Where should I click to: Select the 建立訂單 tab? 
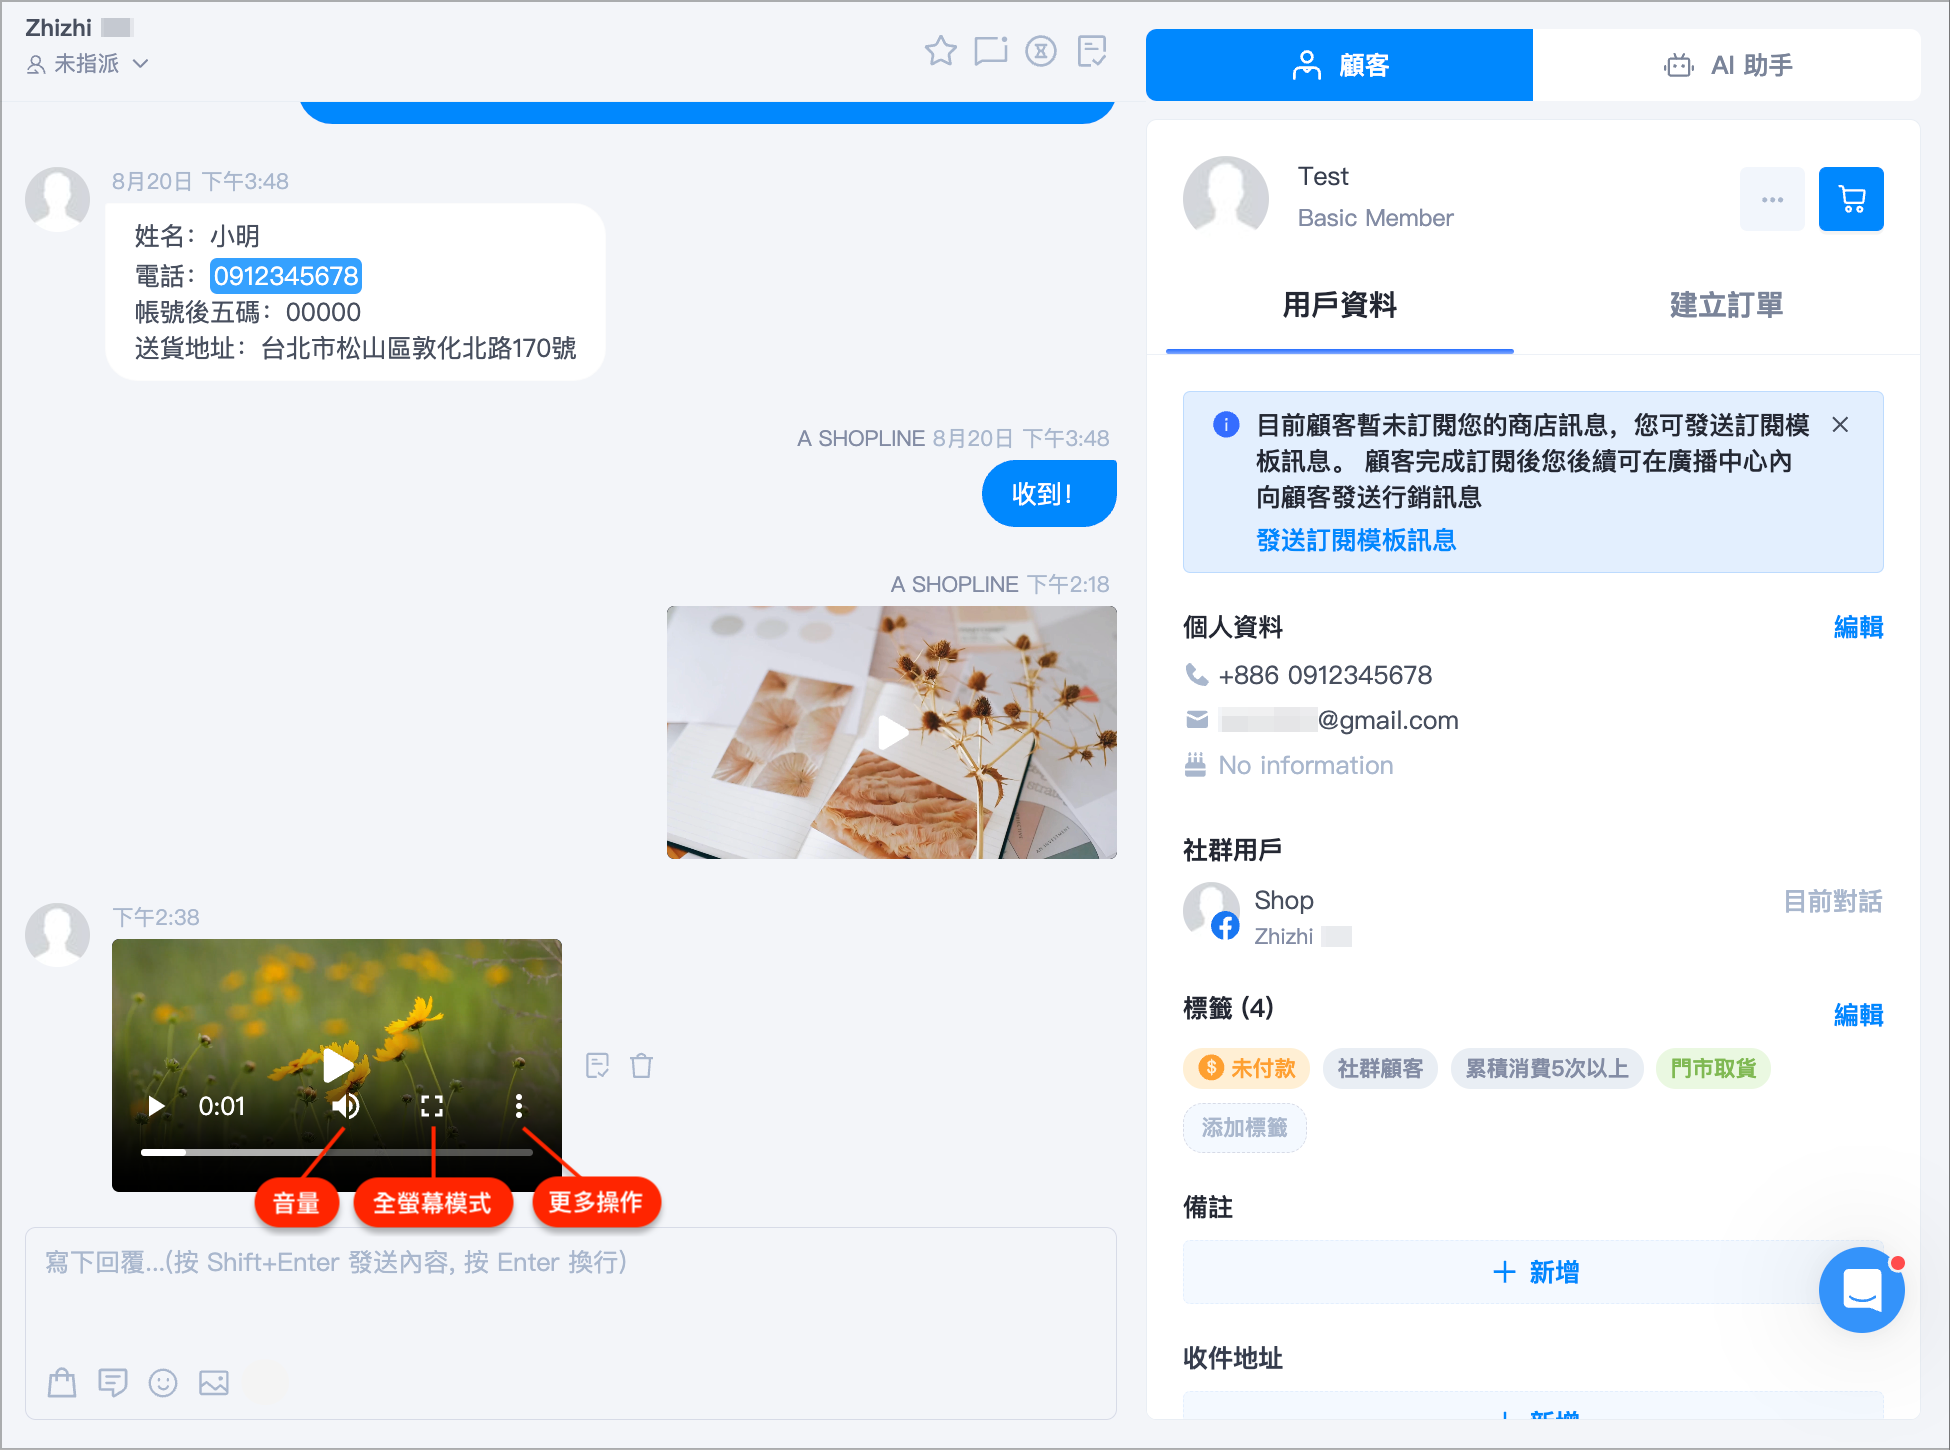tap(1726, 305)
